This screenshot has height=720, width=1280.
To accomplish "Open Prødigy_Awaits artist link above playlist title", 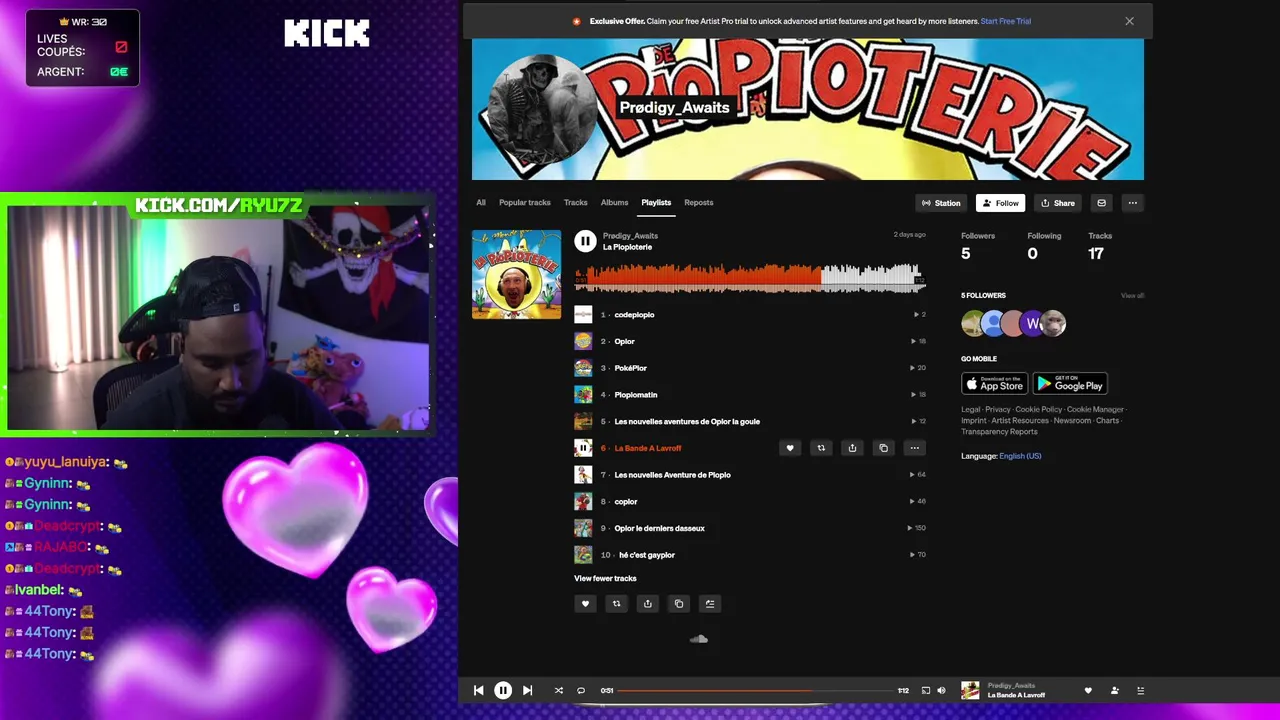I will click(630, 236).
